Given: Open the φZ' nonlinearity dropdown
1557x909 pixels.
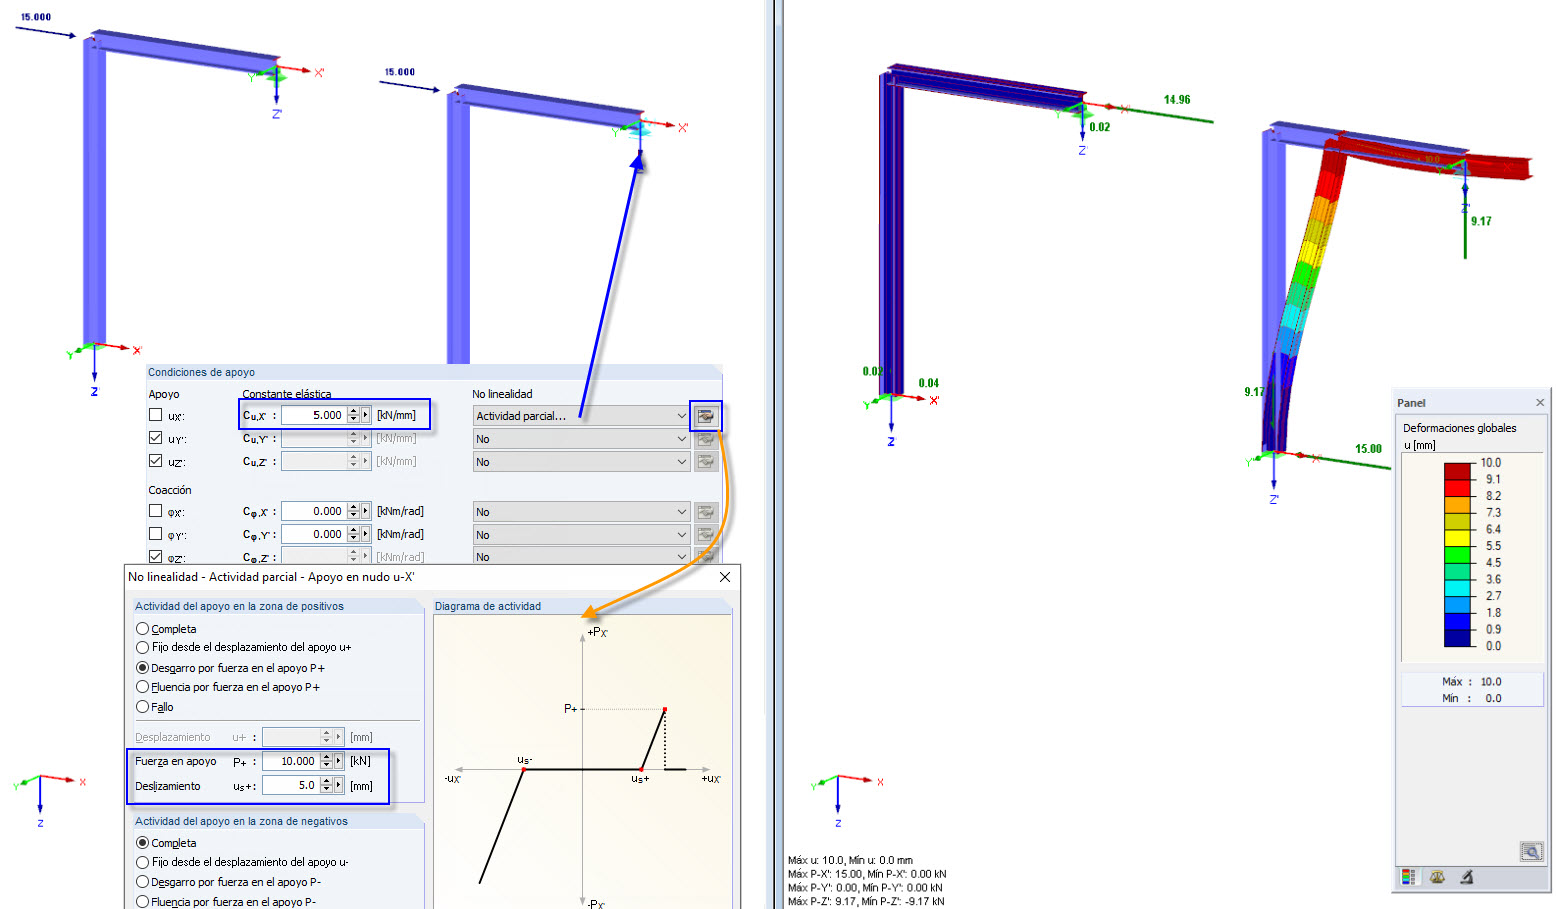Looking at the screenshot, I should [x=581, y=556].
